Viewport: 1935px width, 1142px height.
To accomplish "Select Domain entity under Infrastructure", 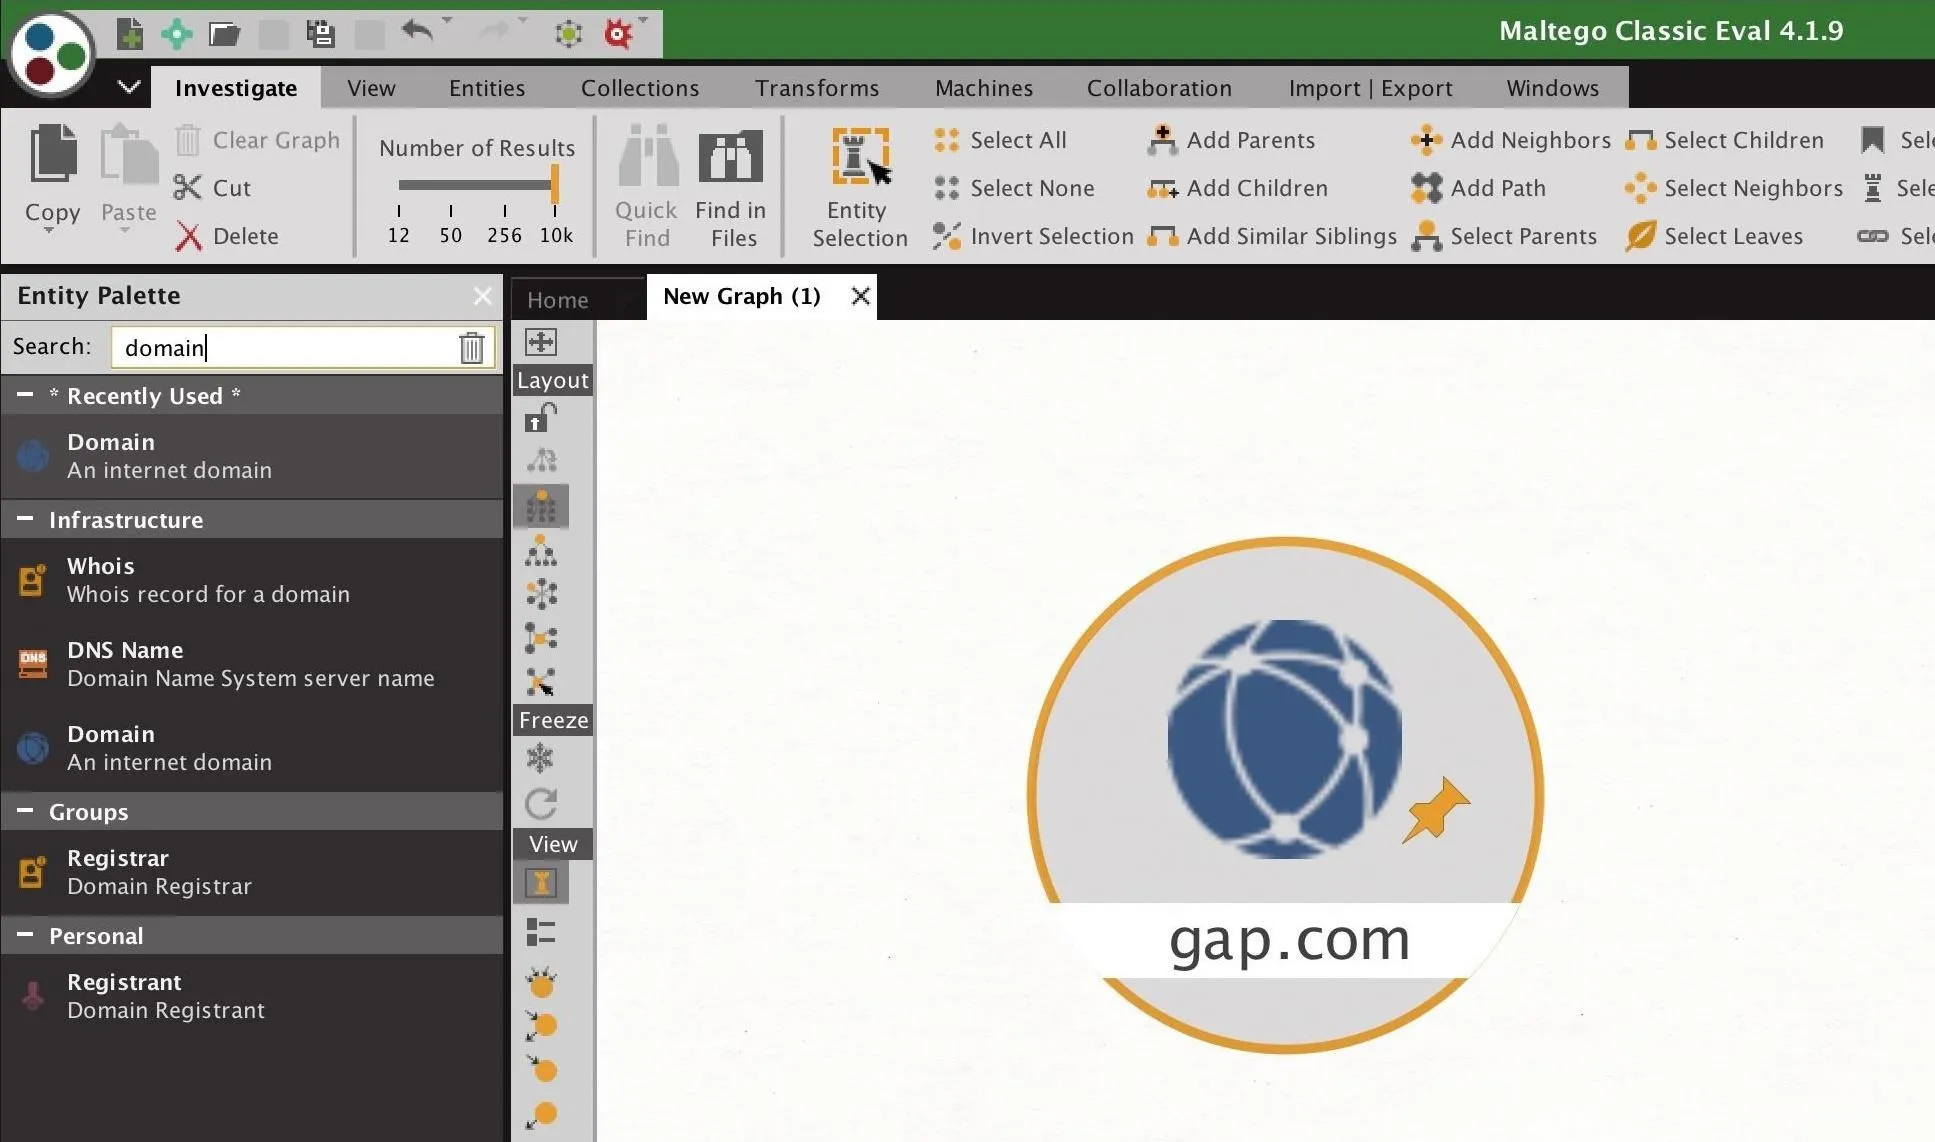I will click(x=251, y=748).
